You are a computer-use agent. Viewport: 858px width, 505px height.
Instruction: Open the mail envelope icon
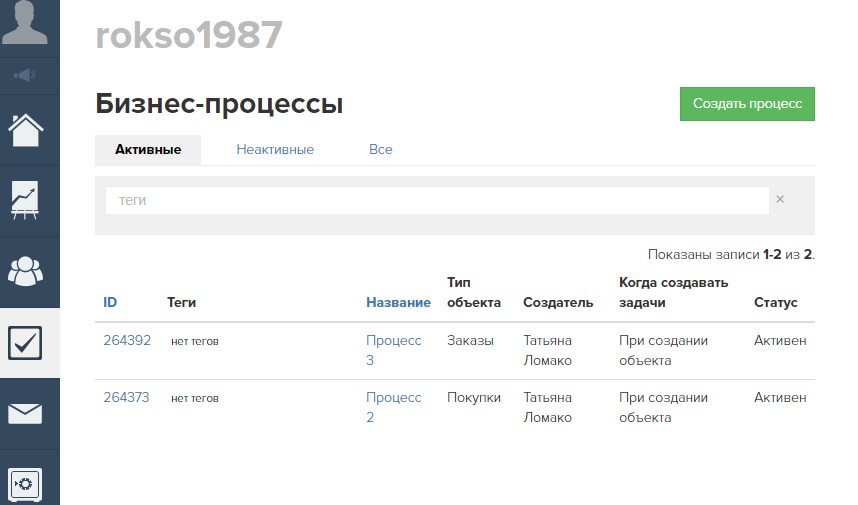(x=26, y=413)
